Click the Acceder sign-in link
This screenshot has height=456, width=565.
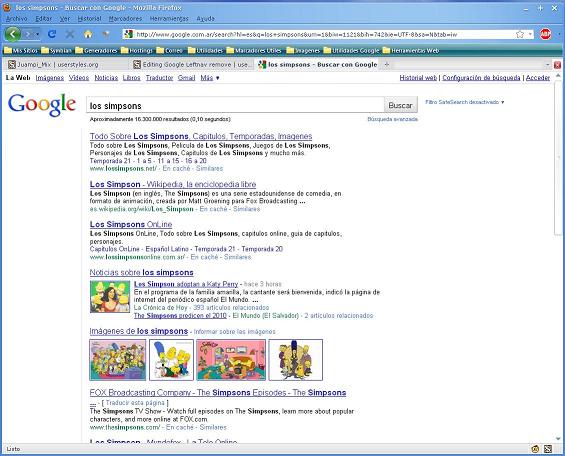click(x=538, y=78)
